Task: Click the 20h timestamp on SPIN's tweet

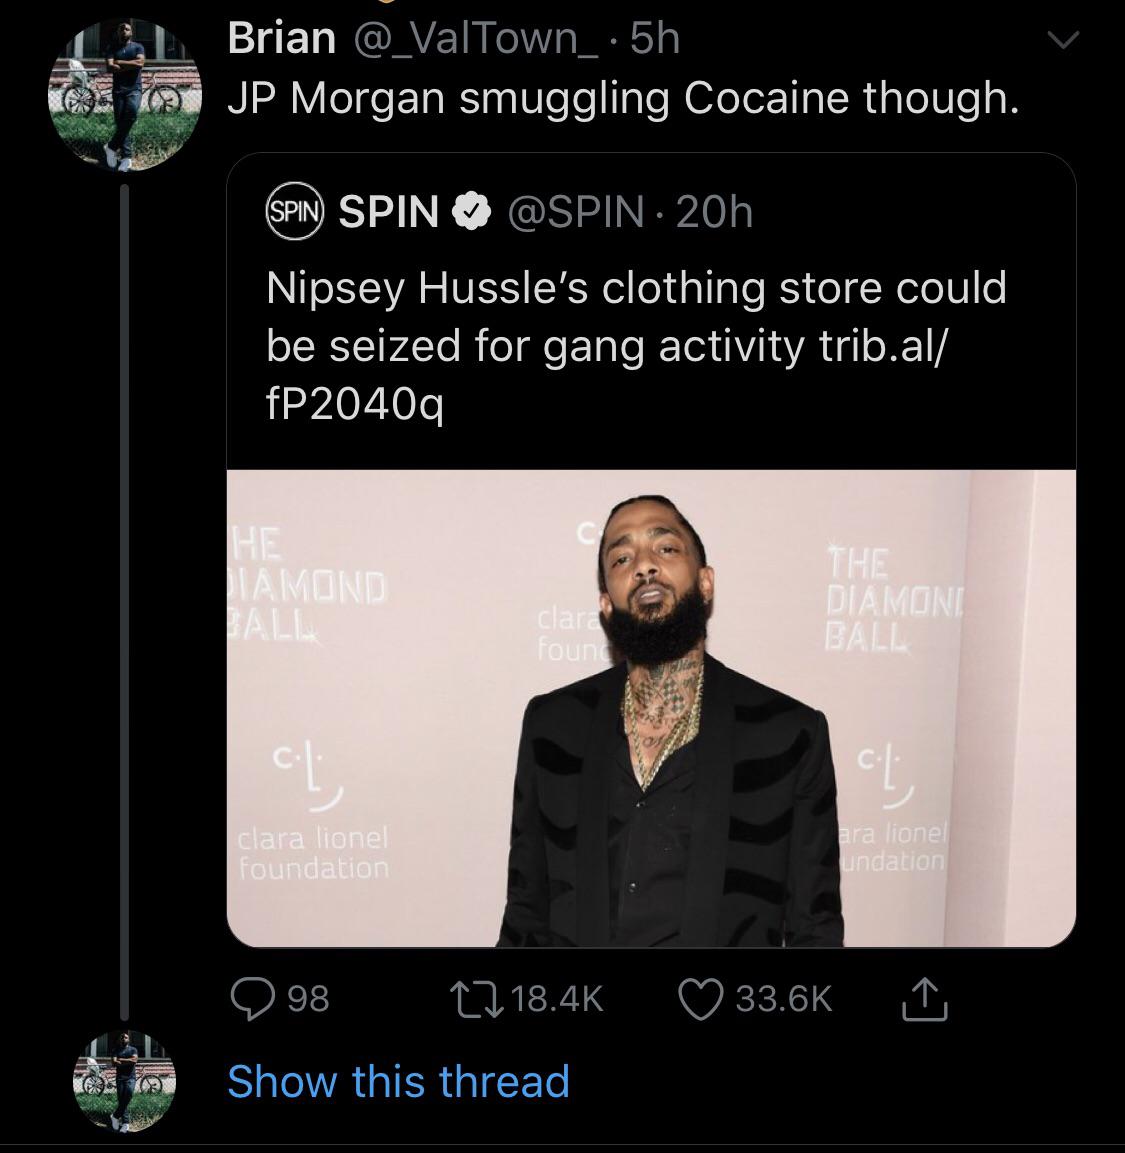Action: coord(714,211)
